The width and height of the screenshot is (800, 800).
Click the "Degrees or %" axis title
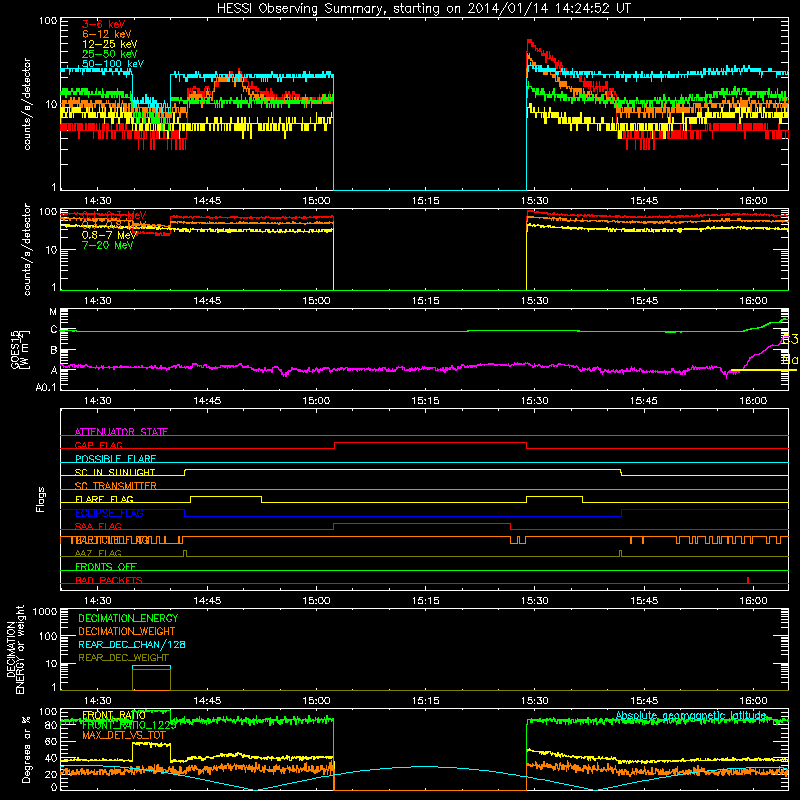[26, 749]
